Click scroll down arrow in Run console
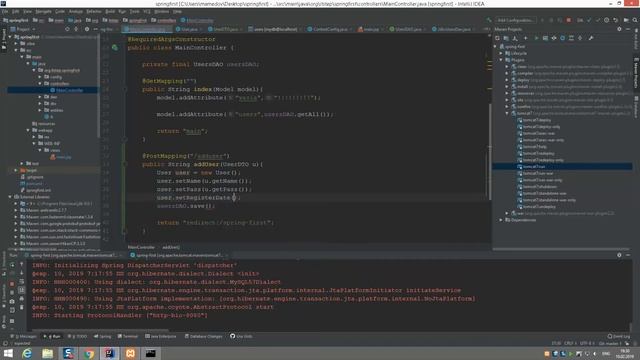Viewport: 640px width, 360px height. [x=22, y=273]
